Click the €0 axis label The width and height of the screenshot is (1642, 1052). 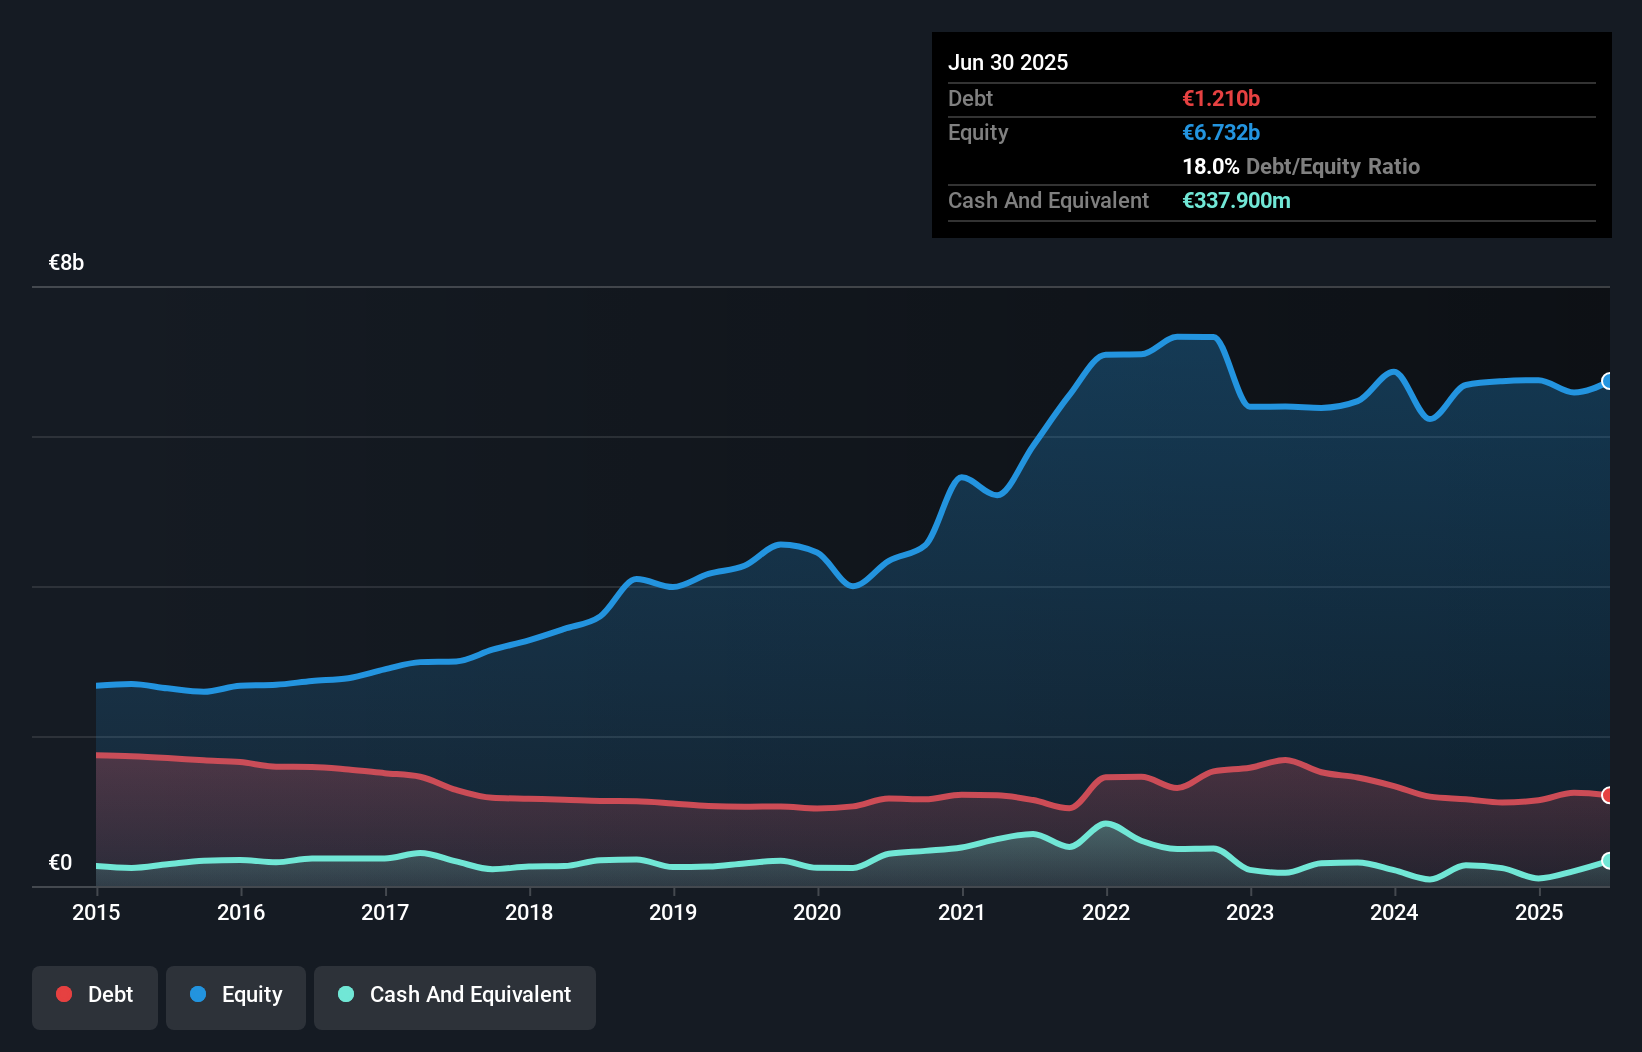pyautogui.click(x=61, y=861)
